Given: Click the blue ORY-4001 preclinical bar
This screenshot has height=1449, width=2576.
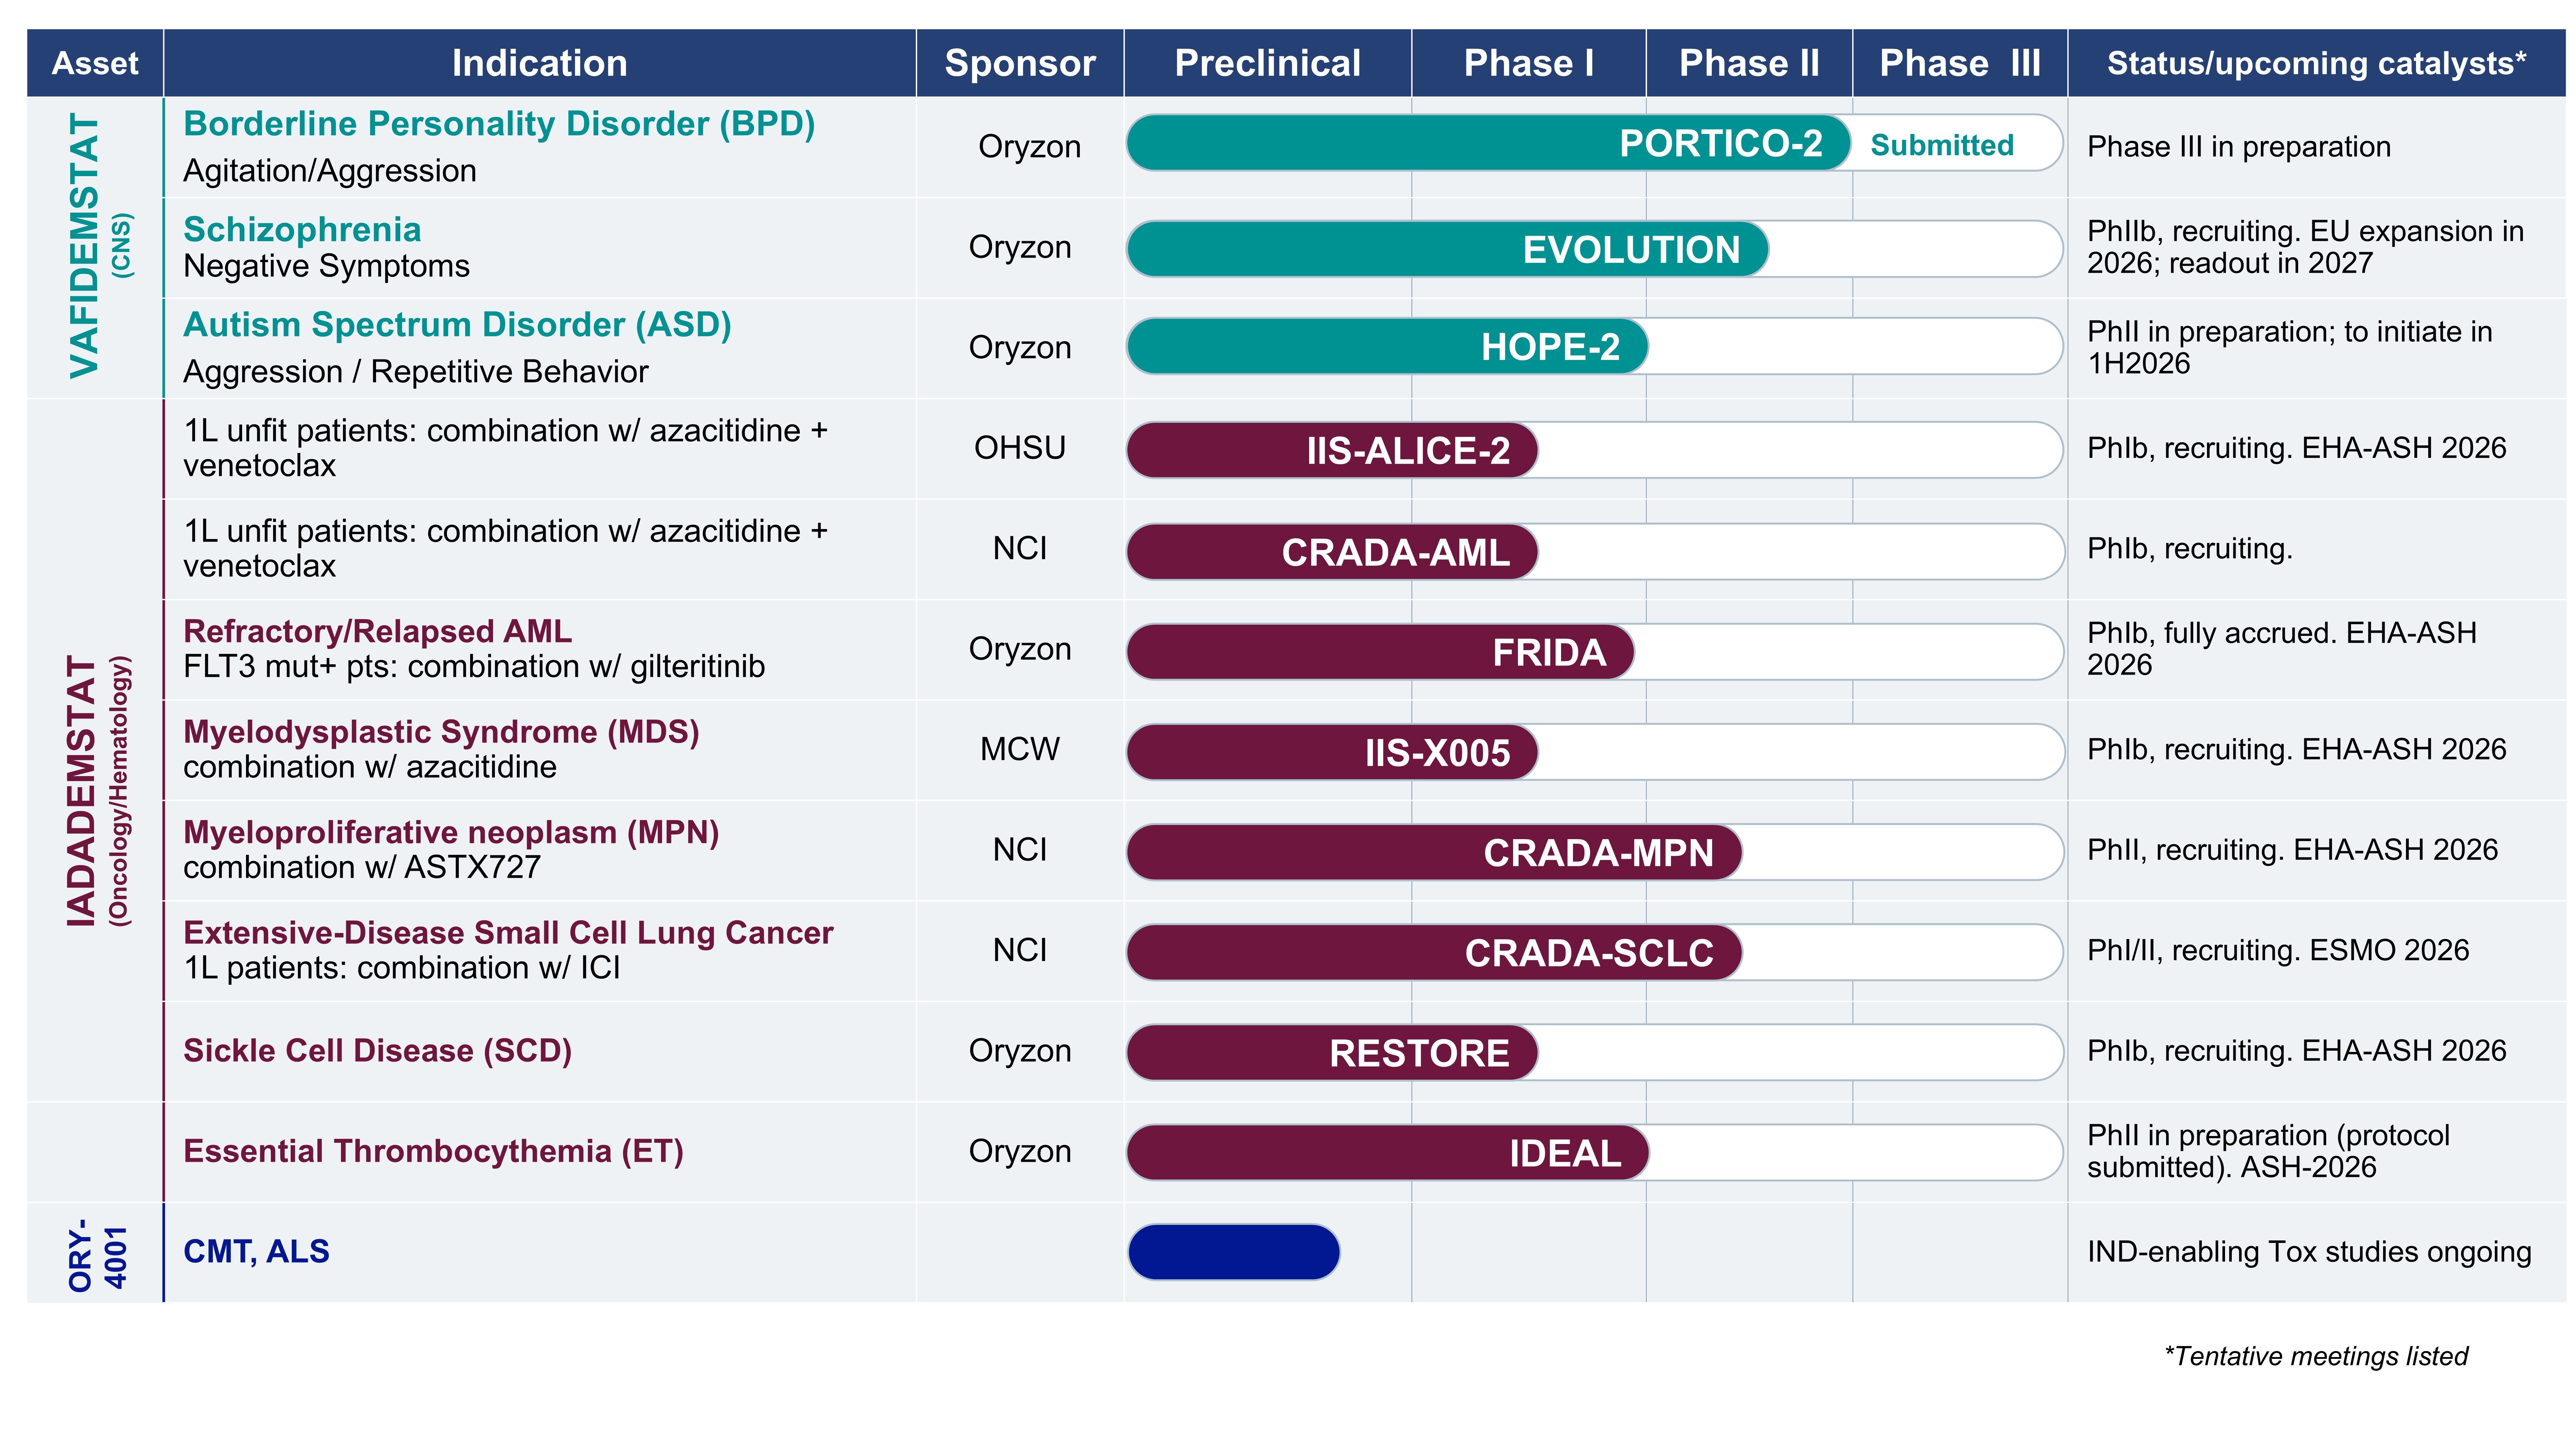Looking at the screenshot, I should [x=1234, y=1252].
